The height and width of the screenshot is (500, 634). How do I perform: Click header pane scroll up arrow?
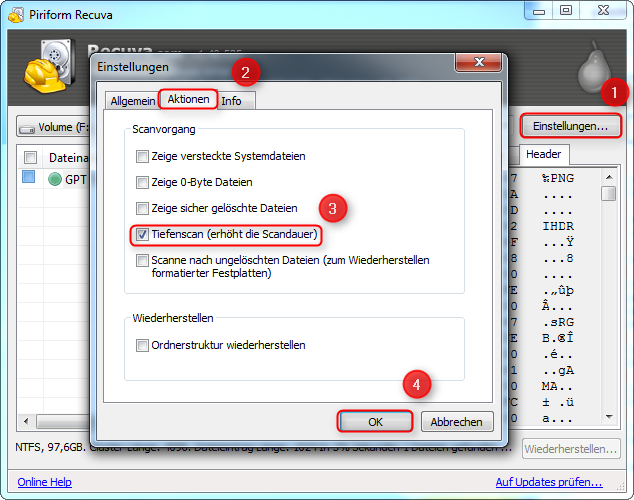point(609,177)
